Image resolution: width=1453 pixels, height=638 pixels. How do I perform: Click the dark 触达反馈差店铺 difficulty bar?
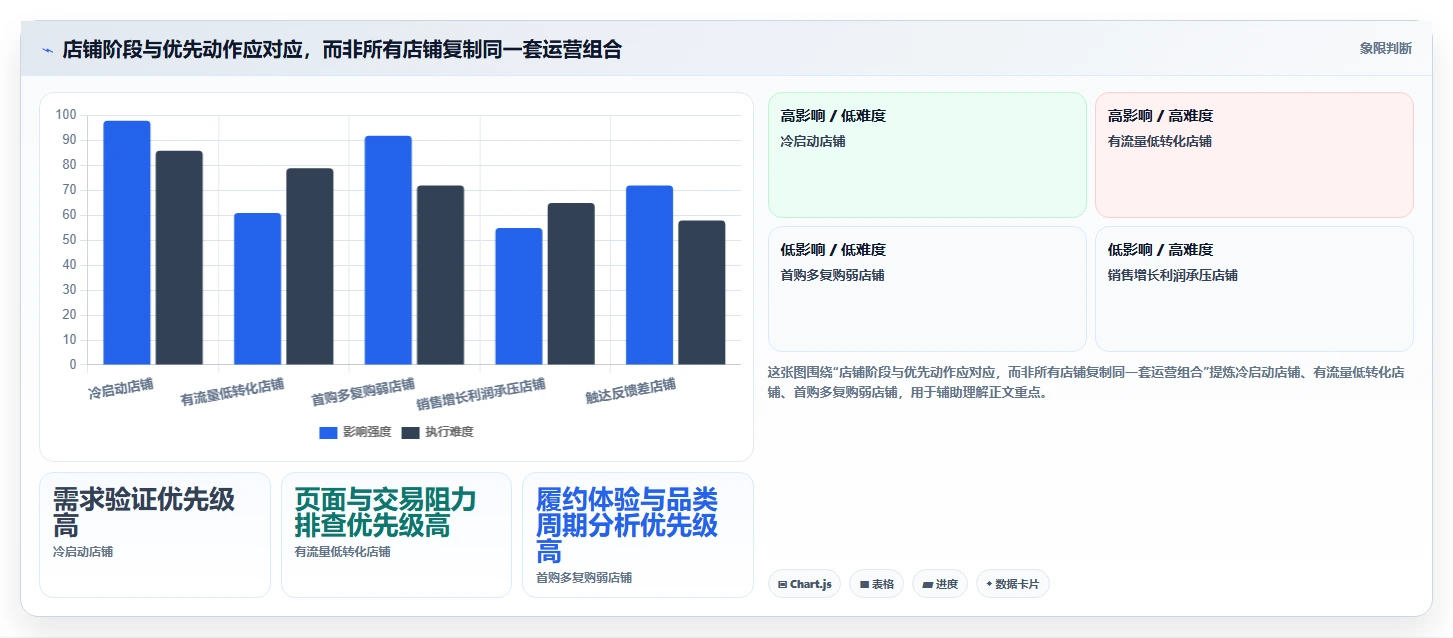point(702,293)
